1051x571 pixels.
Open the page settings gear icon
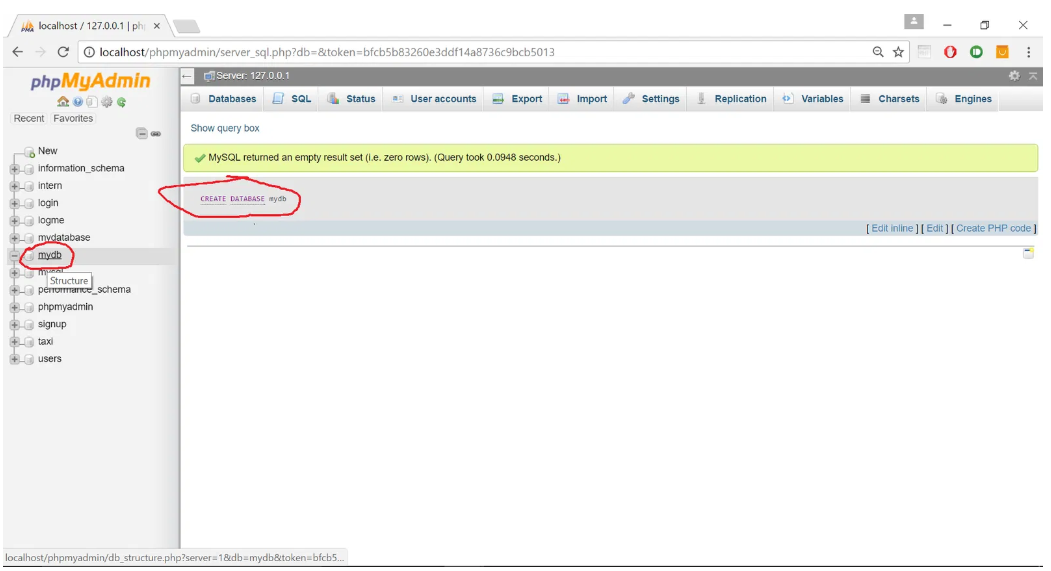[1014, 76]
